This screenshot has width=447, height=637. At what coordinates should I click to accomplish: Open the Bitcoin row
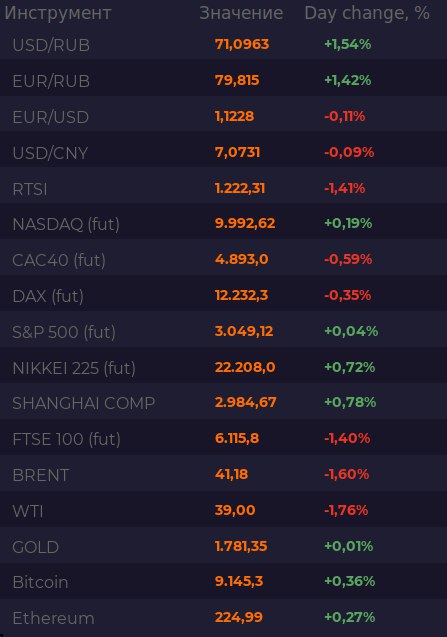click(x=224, y=582)
